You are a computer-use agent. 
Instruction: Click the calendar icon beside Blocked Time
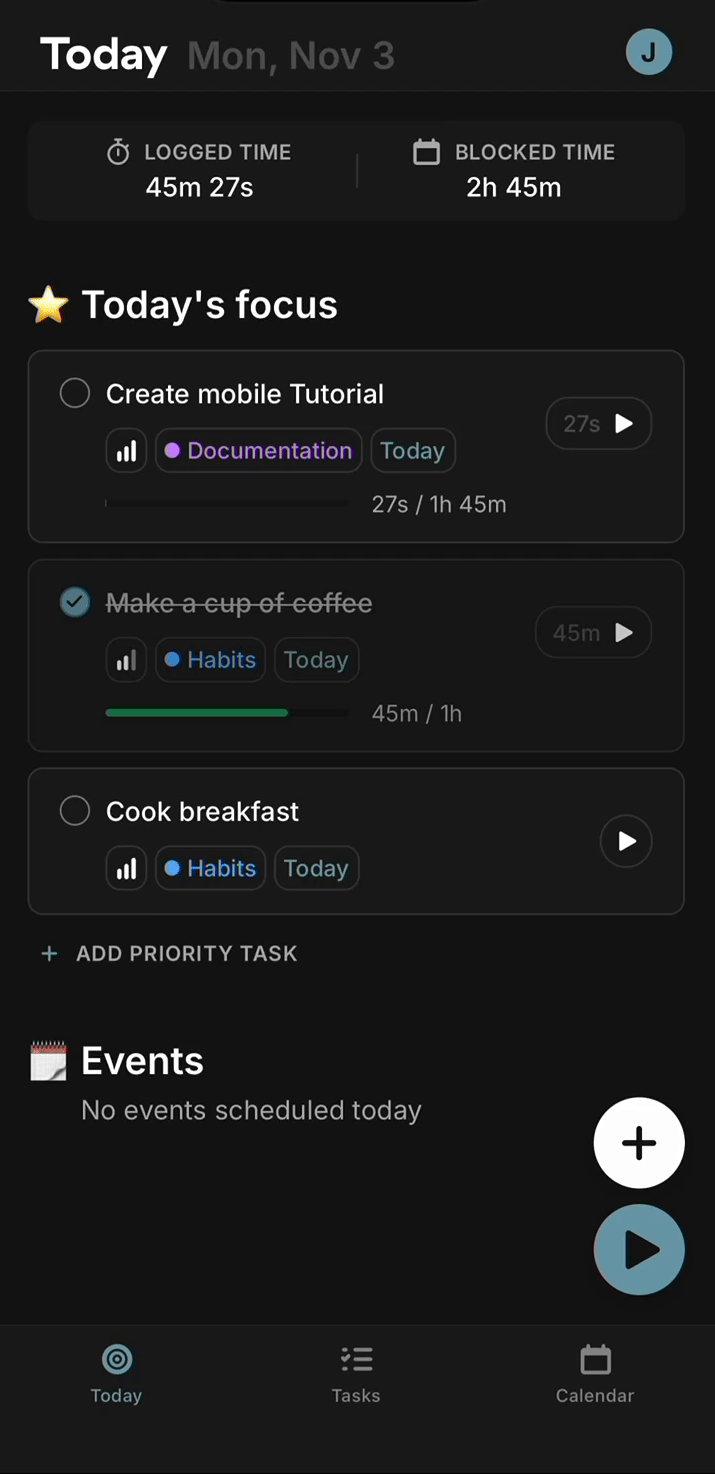[427, 152]
